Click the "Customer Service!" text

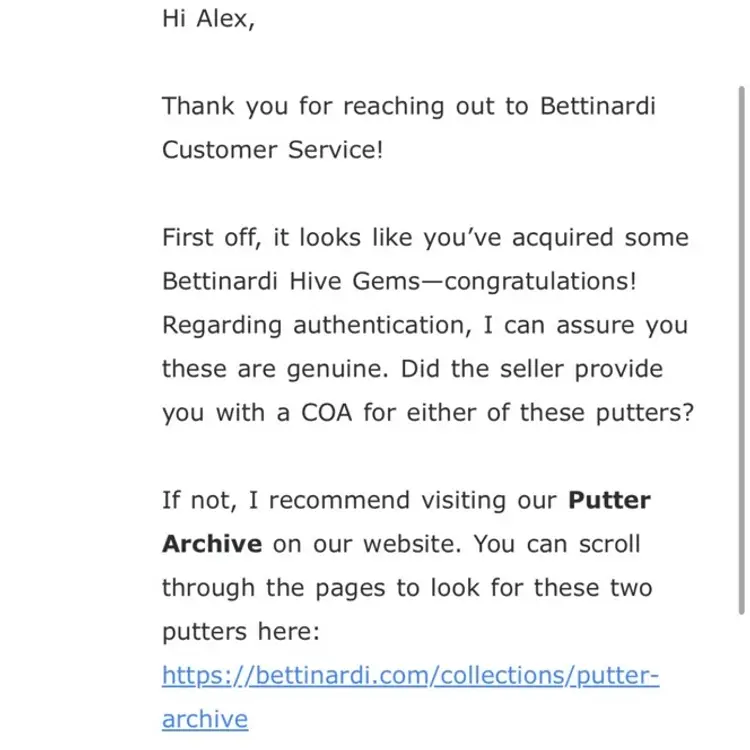click(x=272, y=150)
